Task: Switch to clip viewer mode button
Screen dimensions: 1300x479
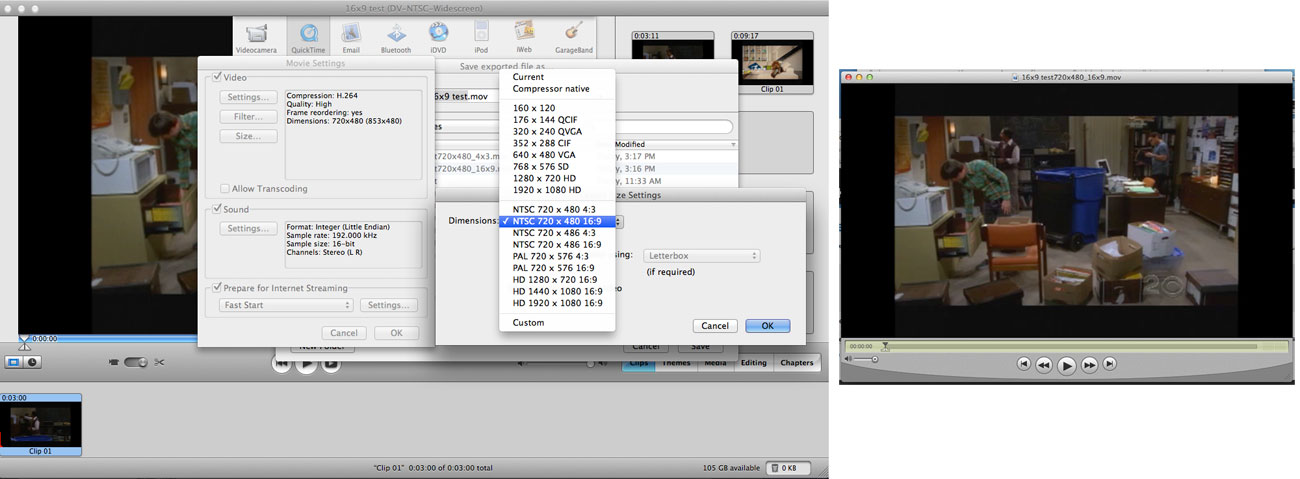Action: click(x=14, y=362)
